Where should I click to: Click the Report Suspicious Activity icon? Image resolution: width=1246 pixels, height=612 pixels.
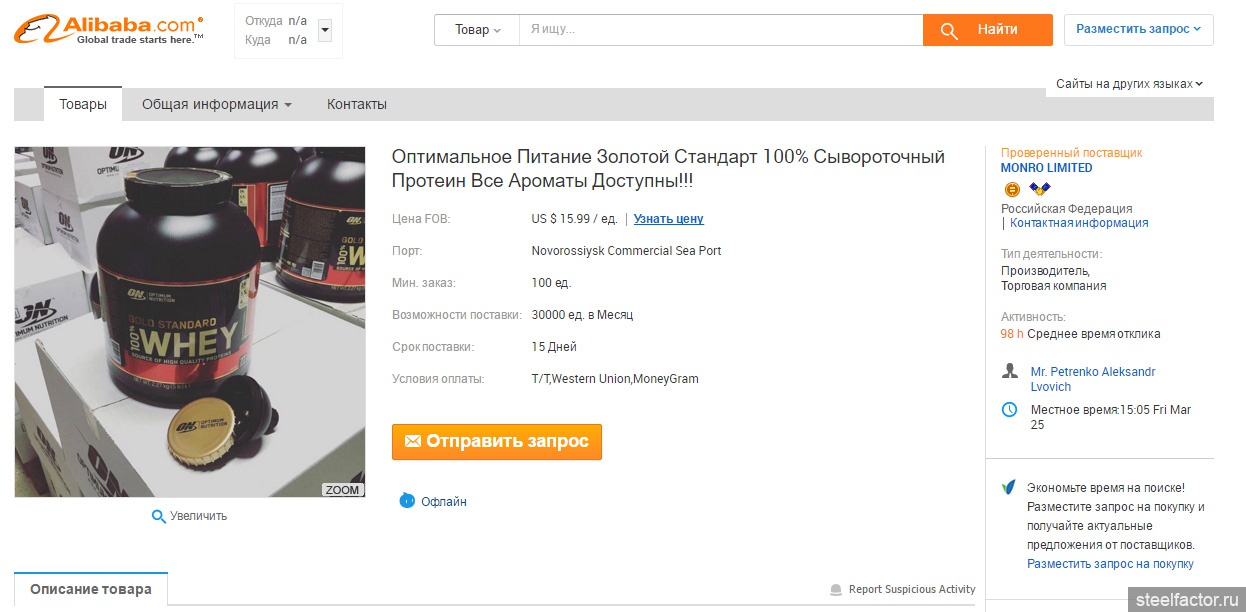tap(836, 590)
